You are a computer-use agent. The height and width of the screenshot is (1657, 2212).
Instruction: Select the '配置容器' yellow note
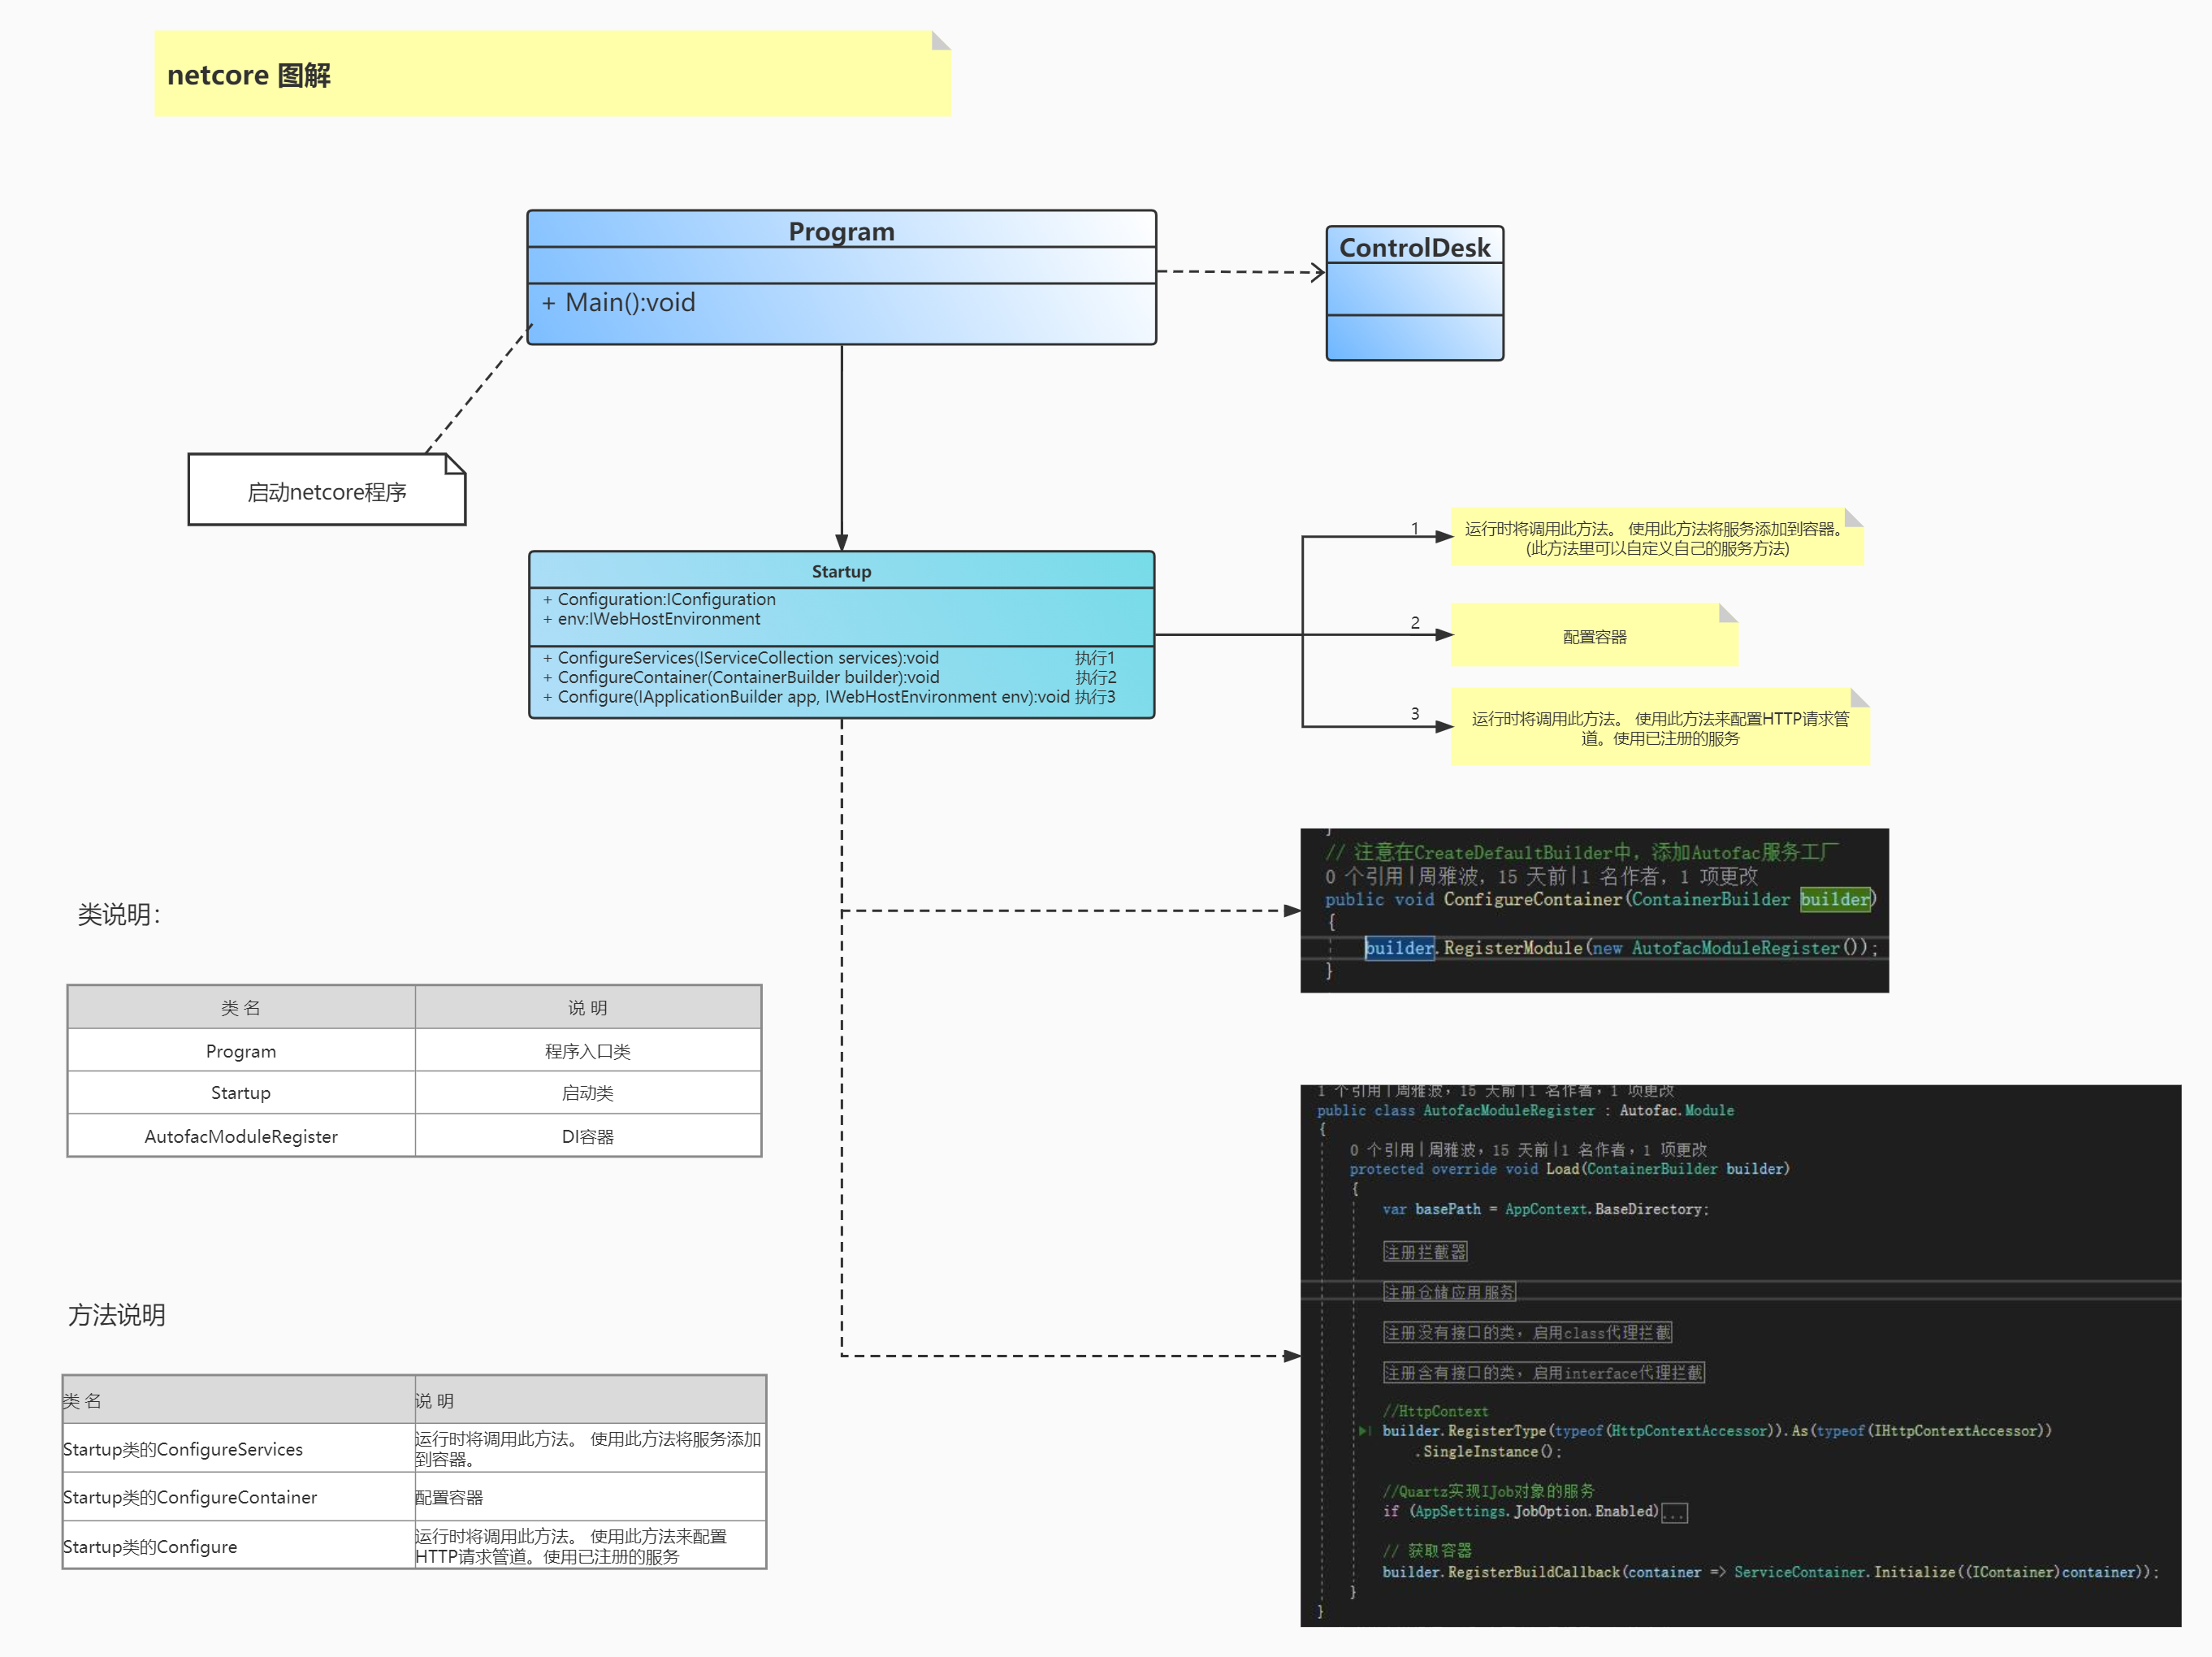[x=1594, y=637]
